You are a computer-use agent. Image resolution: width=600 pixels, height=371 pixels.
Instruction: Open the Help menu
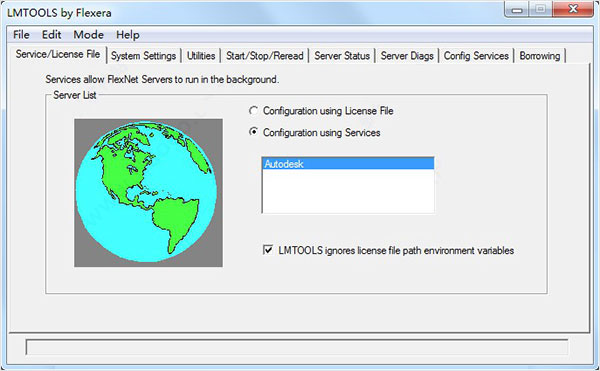point(128,35)
